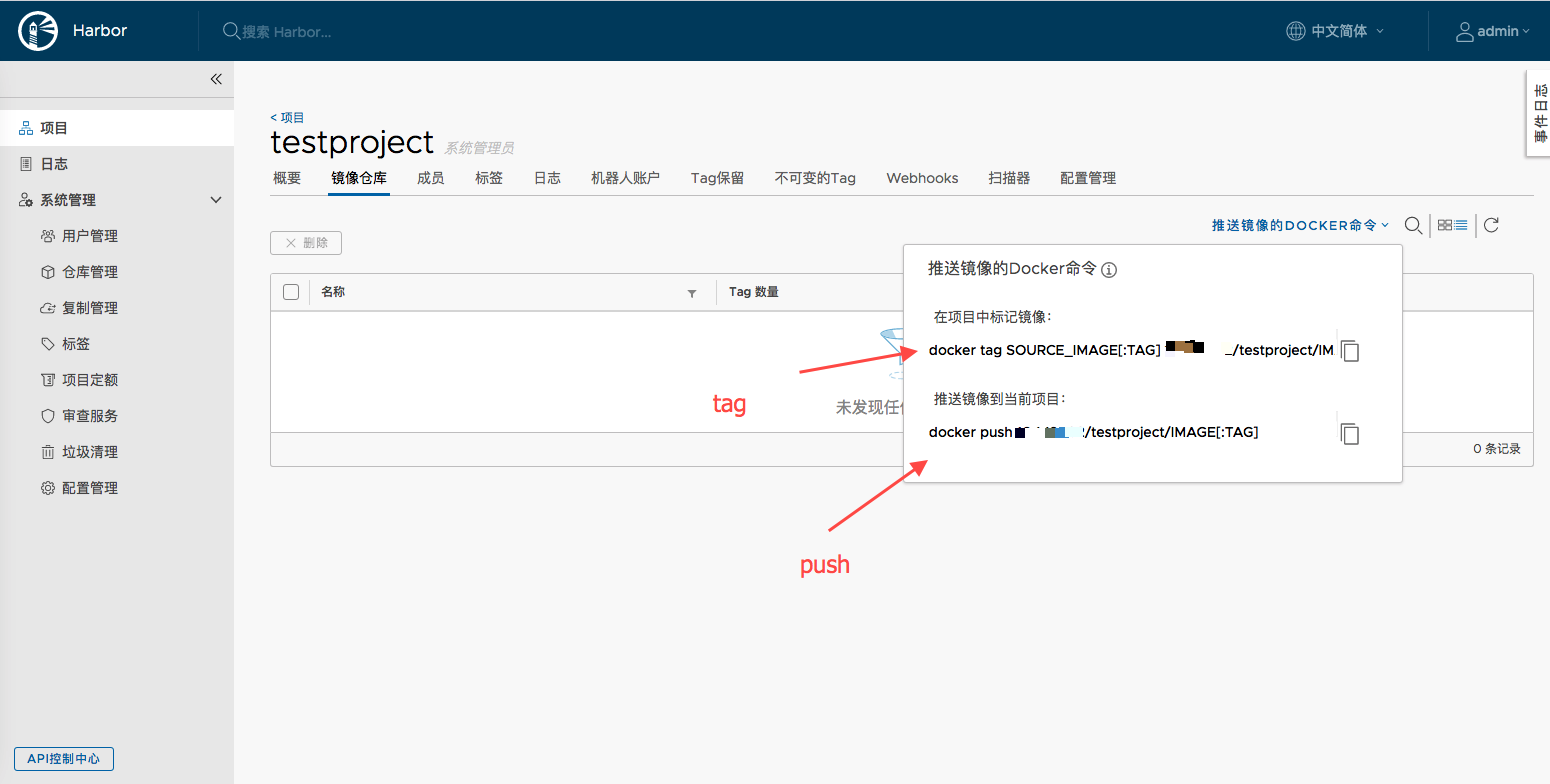Collapse the left navigation sidebar
1550x784 pixels.
[x=216, y=78]
